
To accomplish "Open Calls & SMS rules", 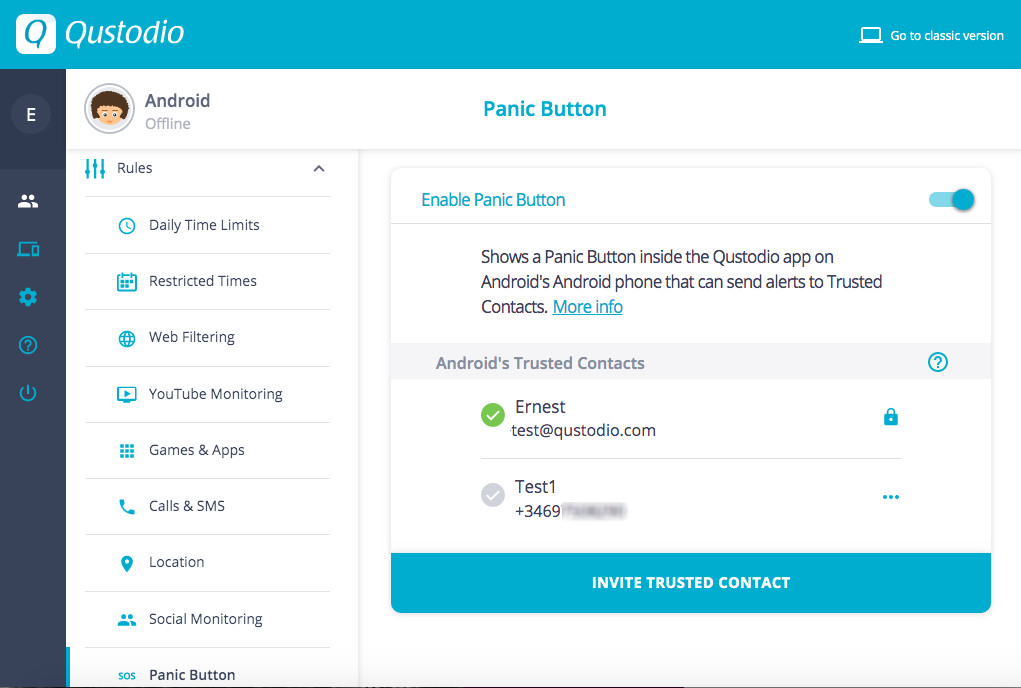I will pyautogui.click(x=207, y=506).
